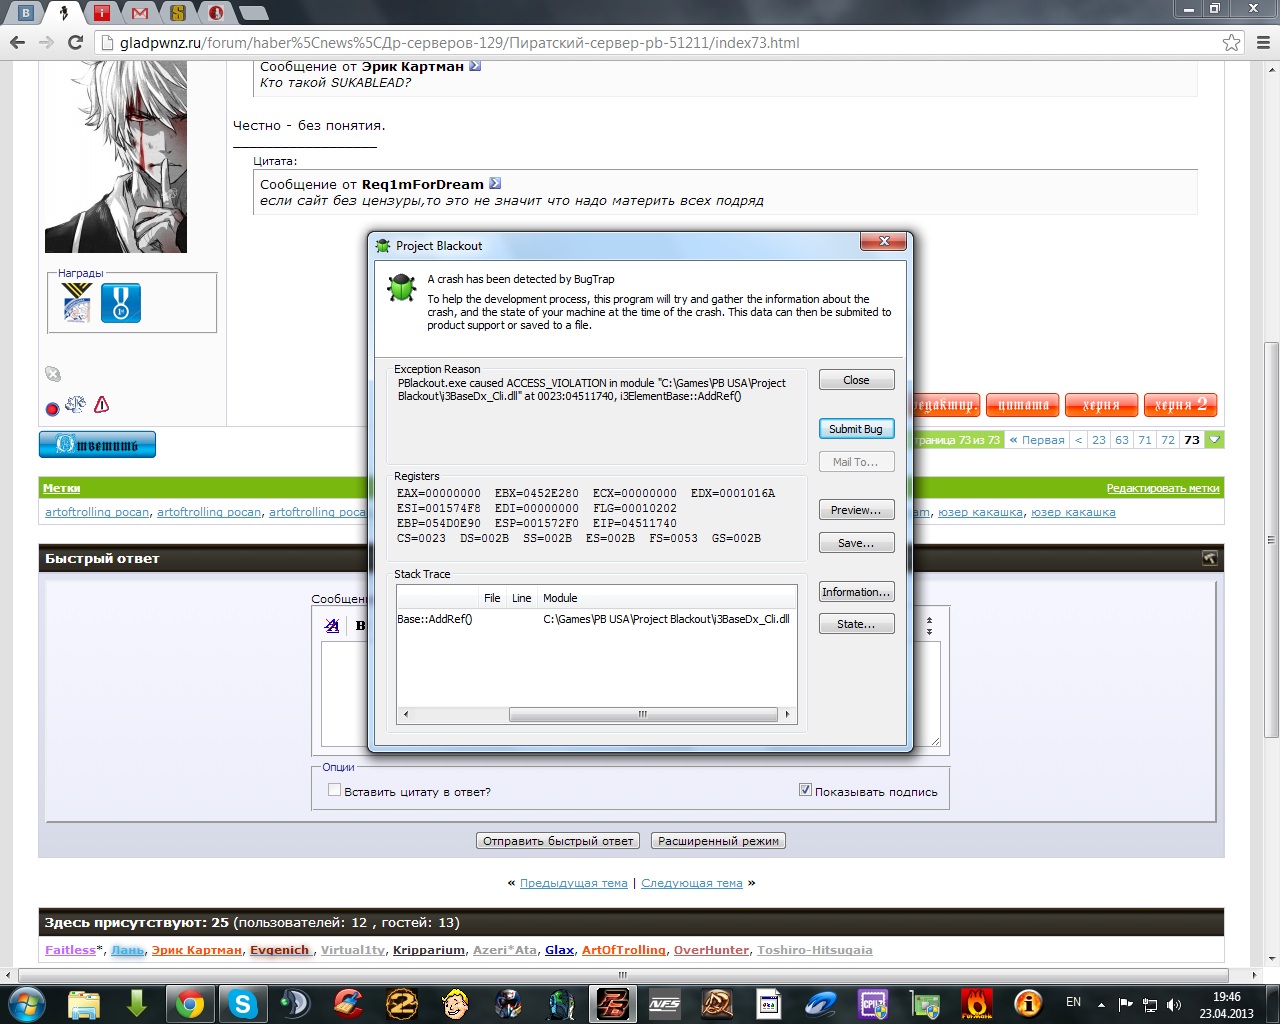This screenshot has width=1280, height=1024.
Task: Click the EN language indicator in tray
Action: (1074, 1002)
